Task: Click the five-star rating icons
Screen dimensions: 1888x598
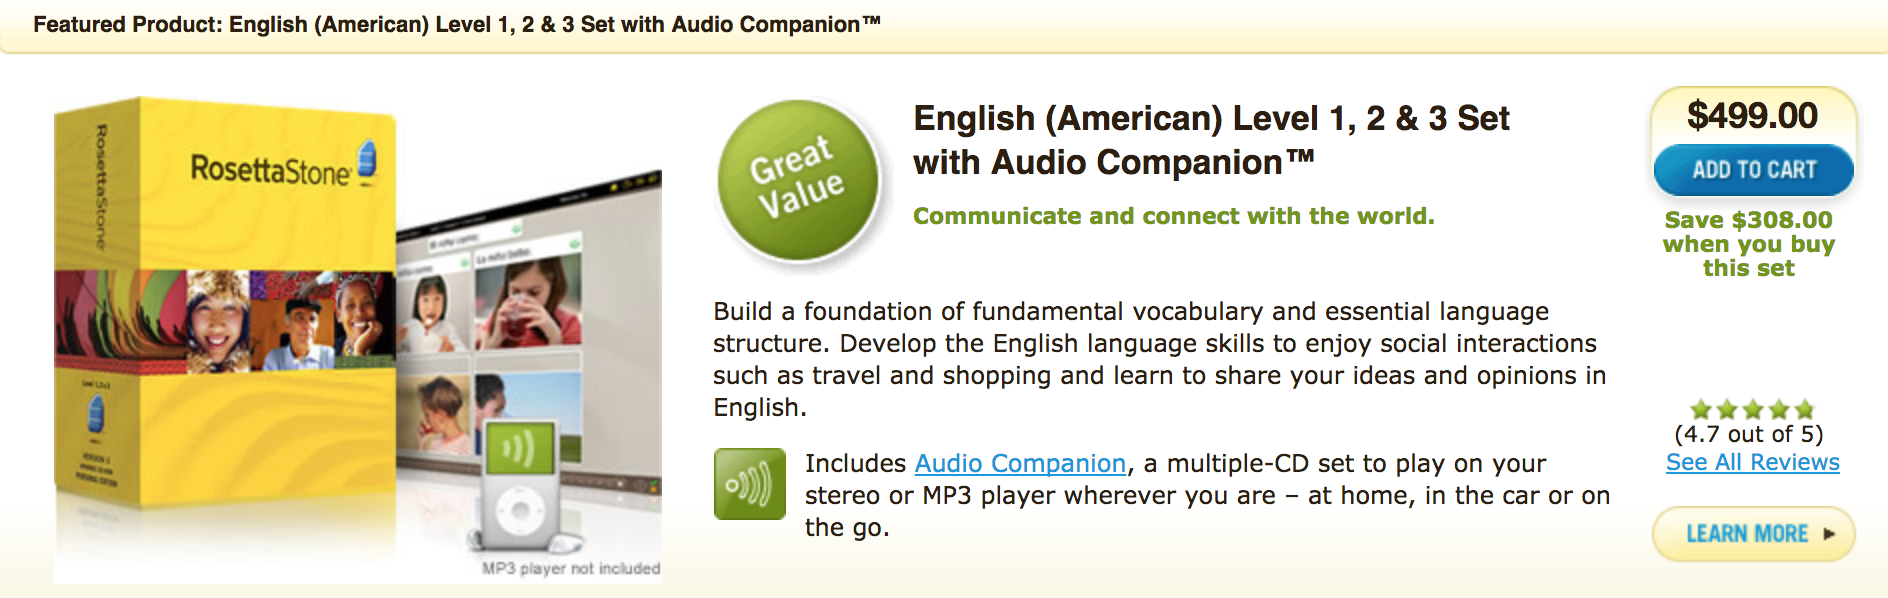Action: [x=1752, y=409]
